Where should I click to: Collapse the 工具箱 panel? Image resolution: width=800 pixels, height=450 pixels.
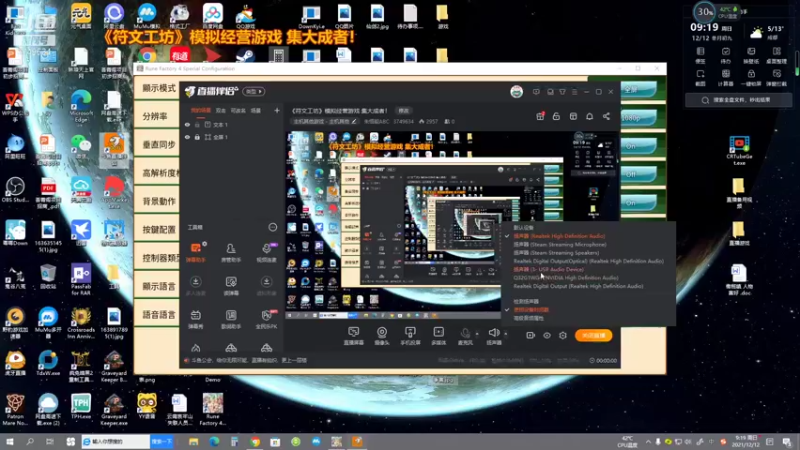(x=272, y=227)
